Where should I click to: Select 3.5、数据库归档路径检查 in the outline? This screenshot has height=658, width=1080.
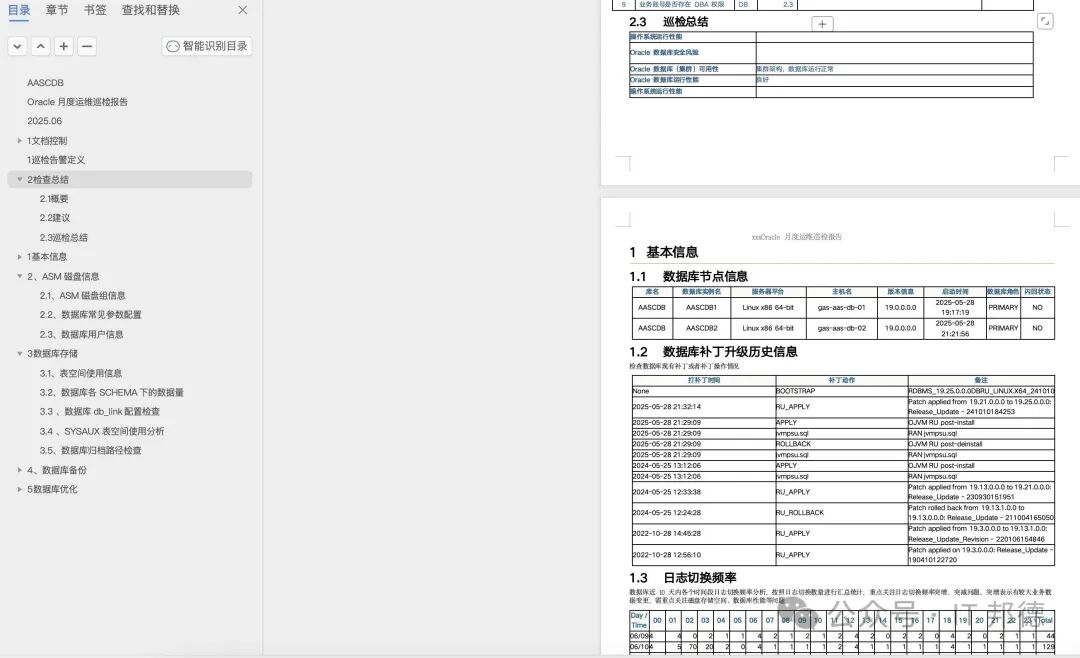click(x=90, y=451)
